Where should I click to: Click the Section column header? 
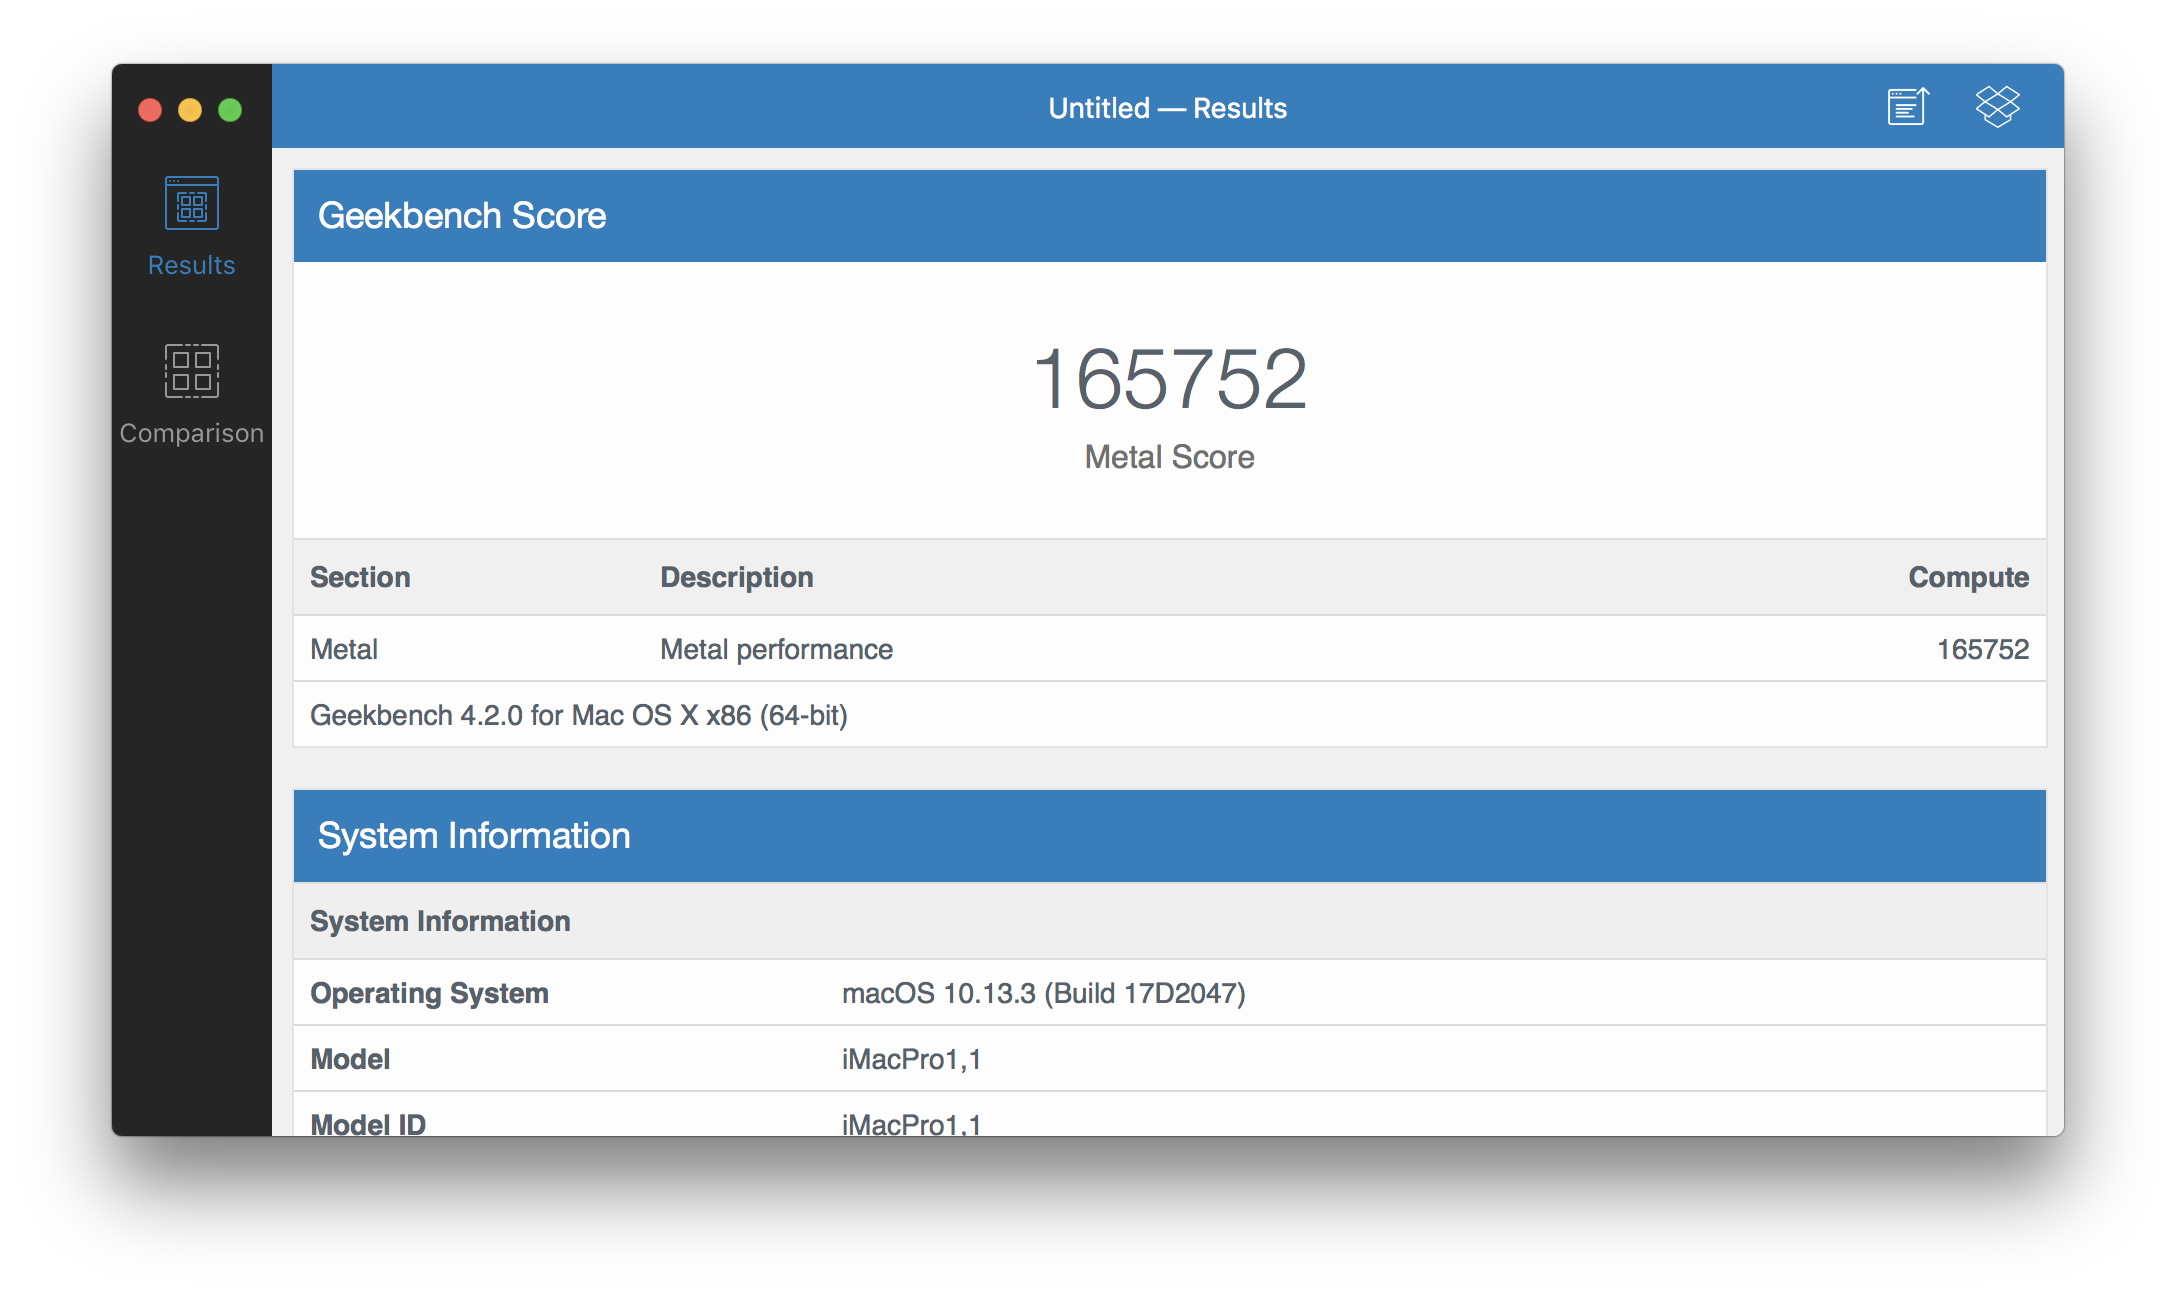point(360,577)
